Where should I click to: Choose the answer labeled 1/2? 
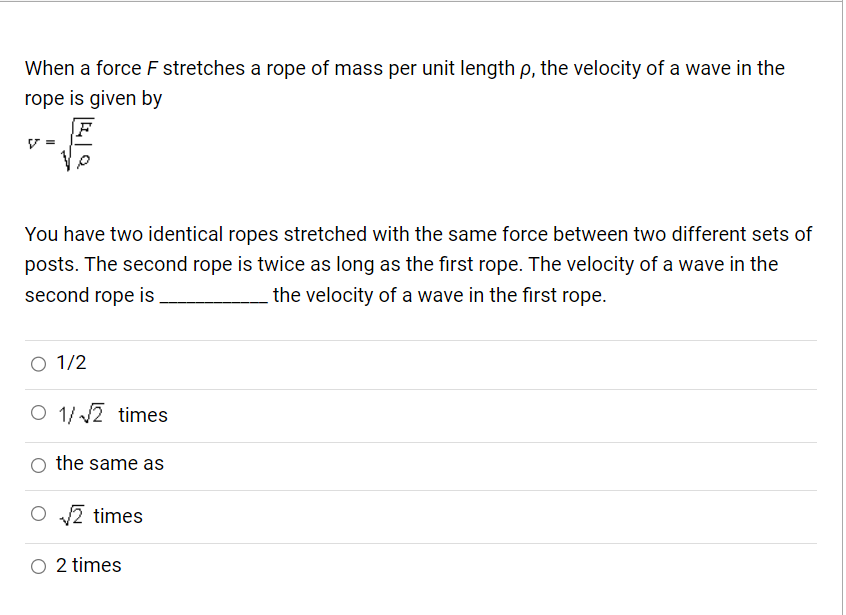click(x=37, y=363)
